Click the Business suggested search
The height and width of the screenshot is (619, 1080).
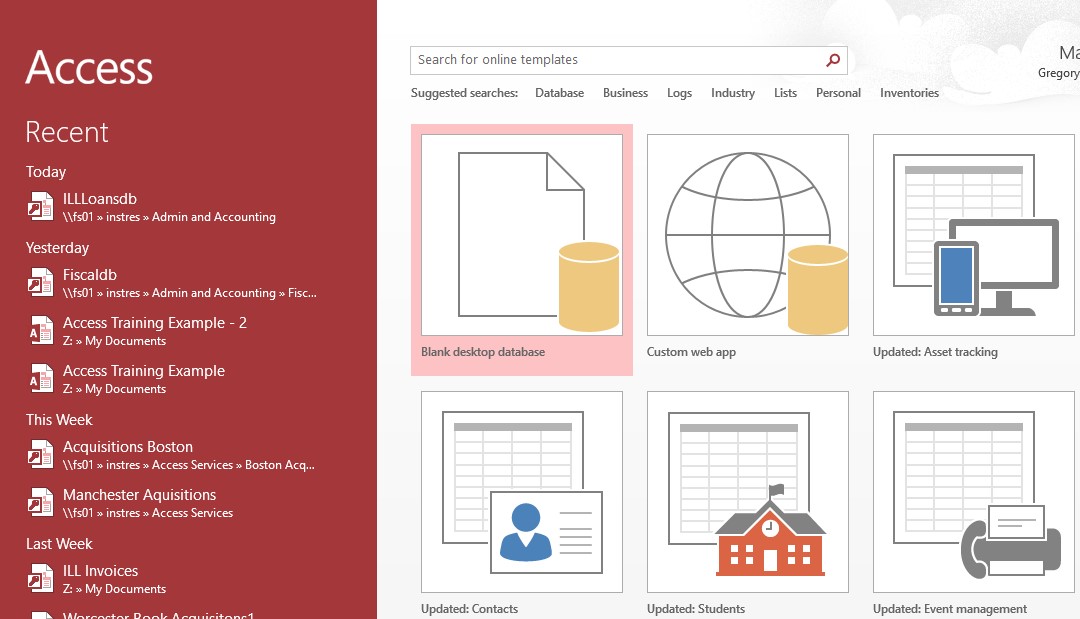[625, 93]
